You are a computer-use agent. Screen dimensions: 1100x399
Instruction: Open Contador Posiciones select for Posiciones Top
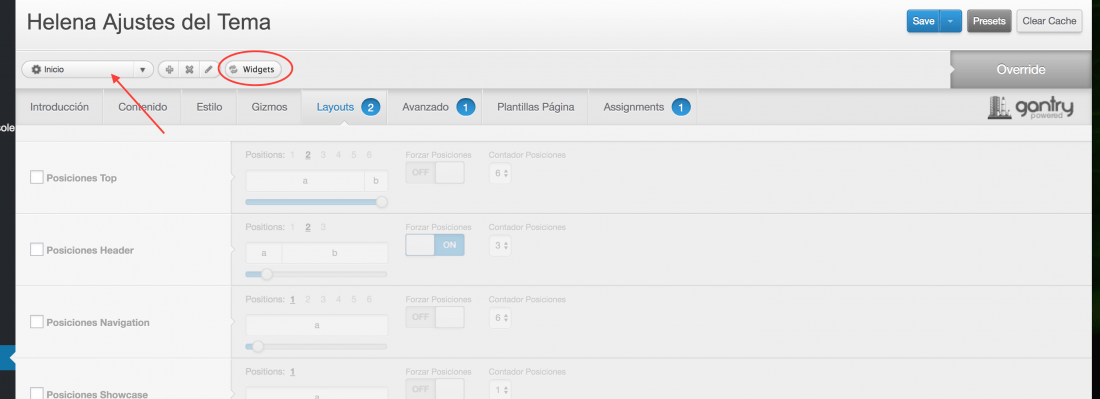click(x=500, y=173)
